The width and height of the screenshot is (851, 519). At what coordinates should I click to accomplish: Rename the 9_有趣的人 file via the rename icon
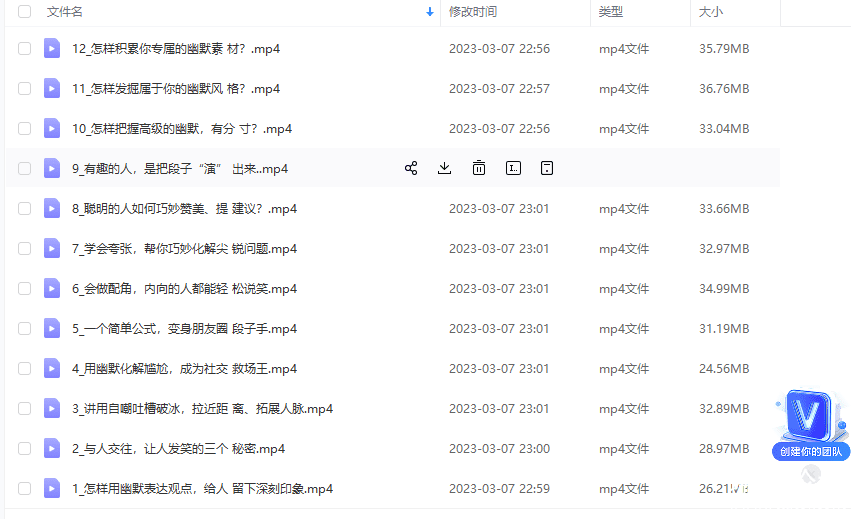click(x=513, y=168)
